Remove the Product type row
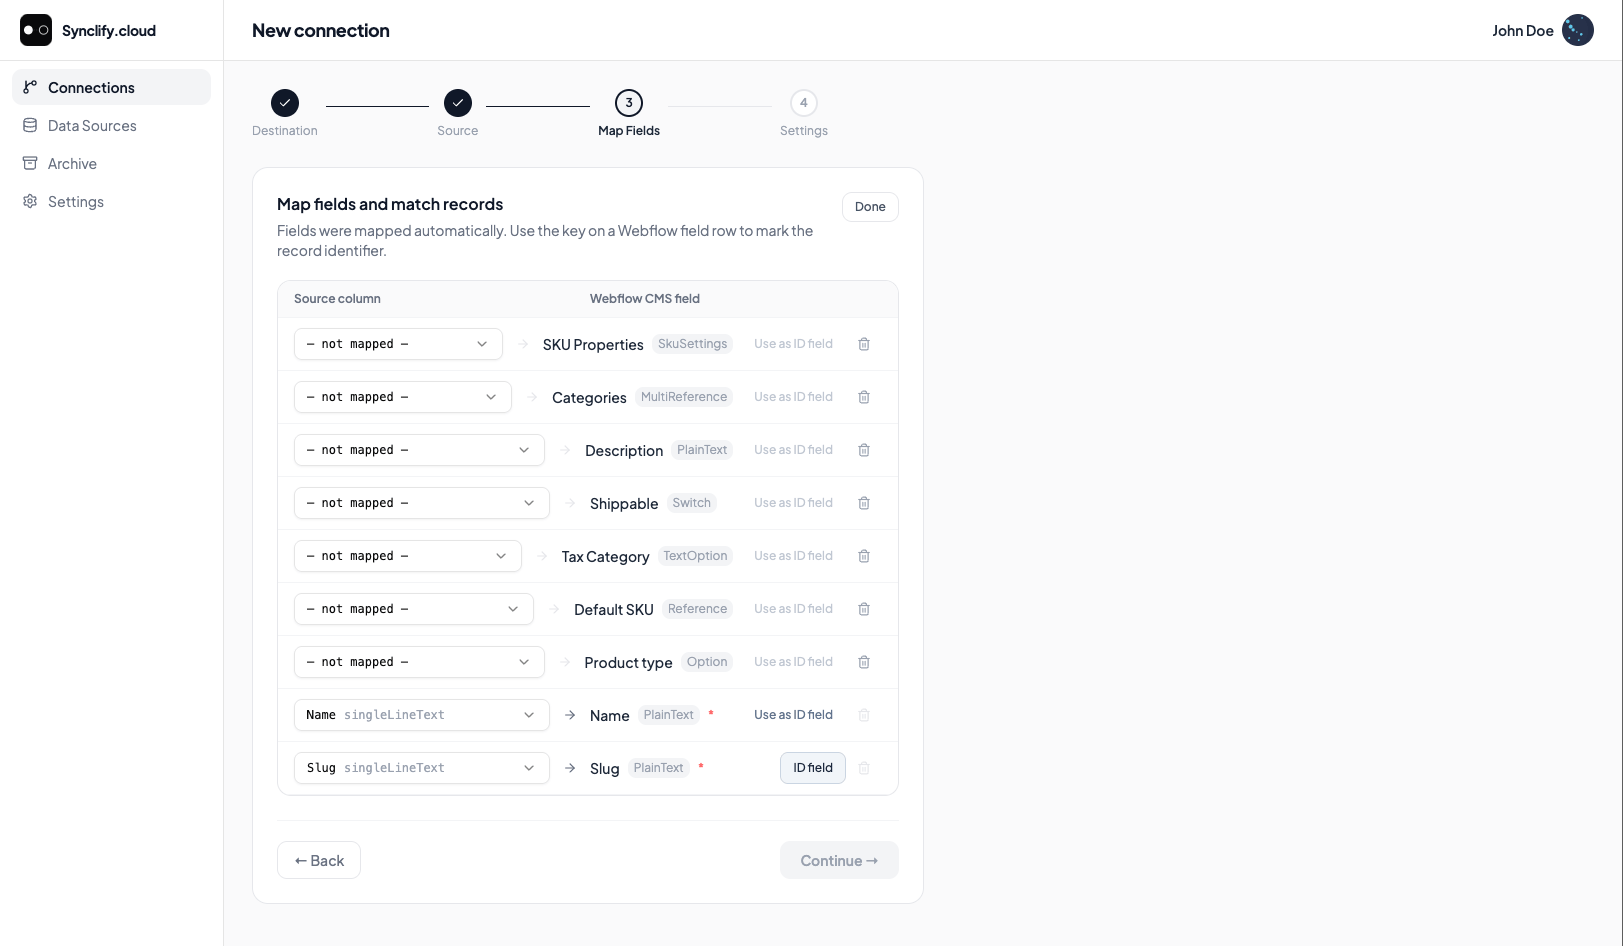The image size is (1623, 946). coord(864,662)
